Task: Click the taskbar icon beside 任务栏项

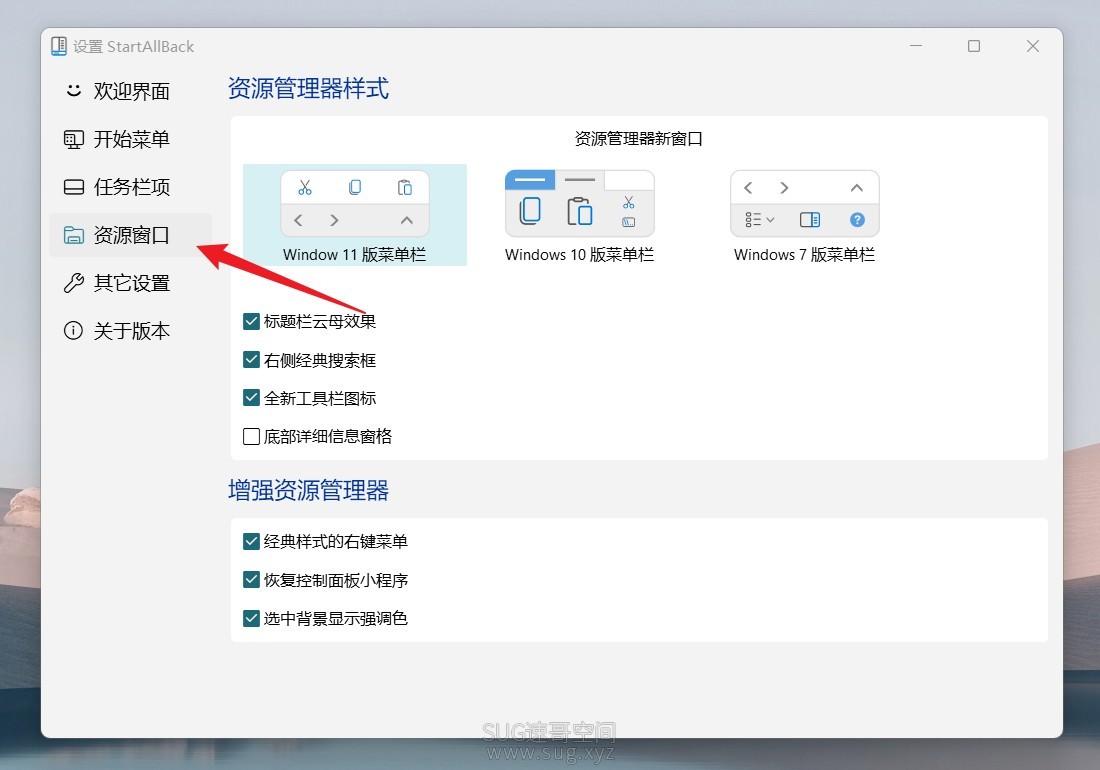Action: 74,187
